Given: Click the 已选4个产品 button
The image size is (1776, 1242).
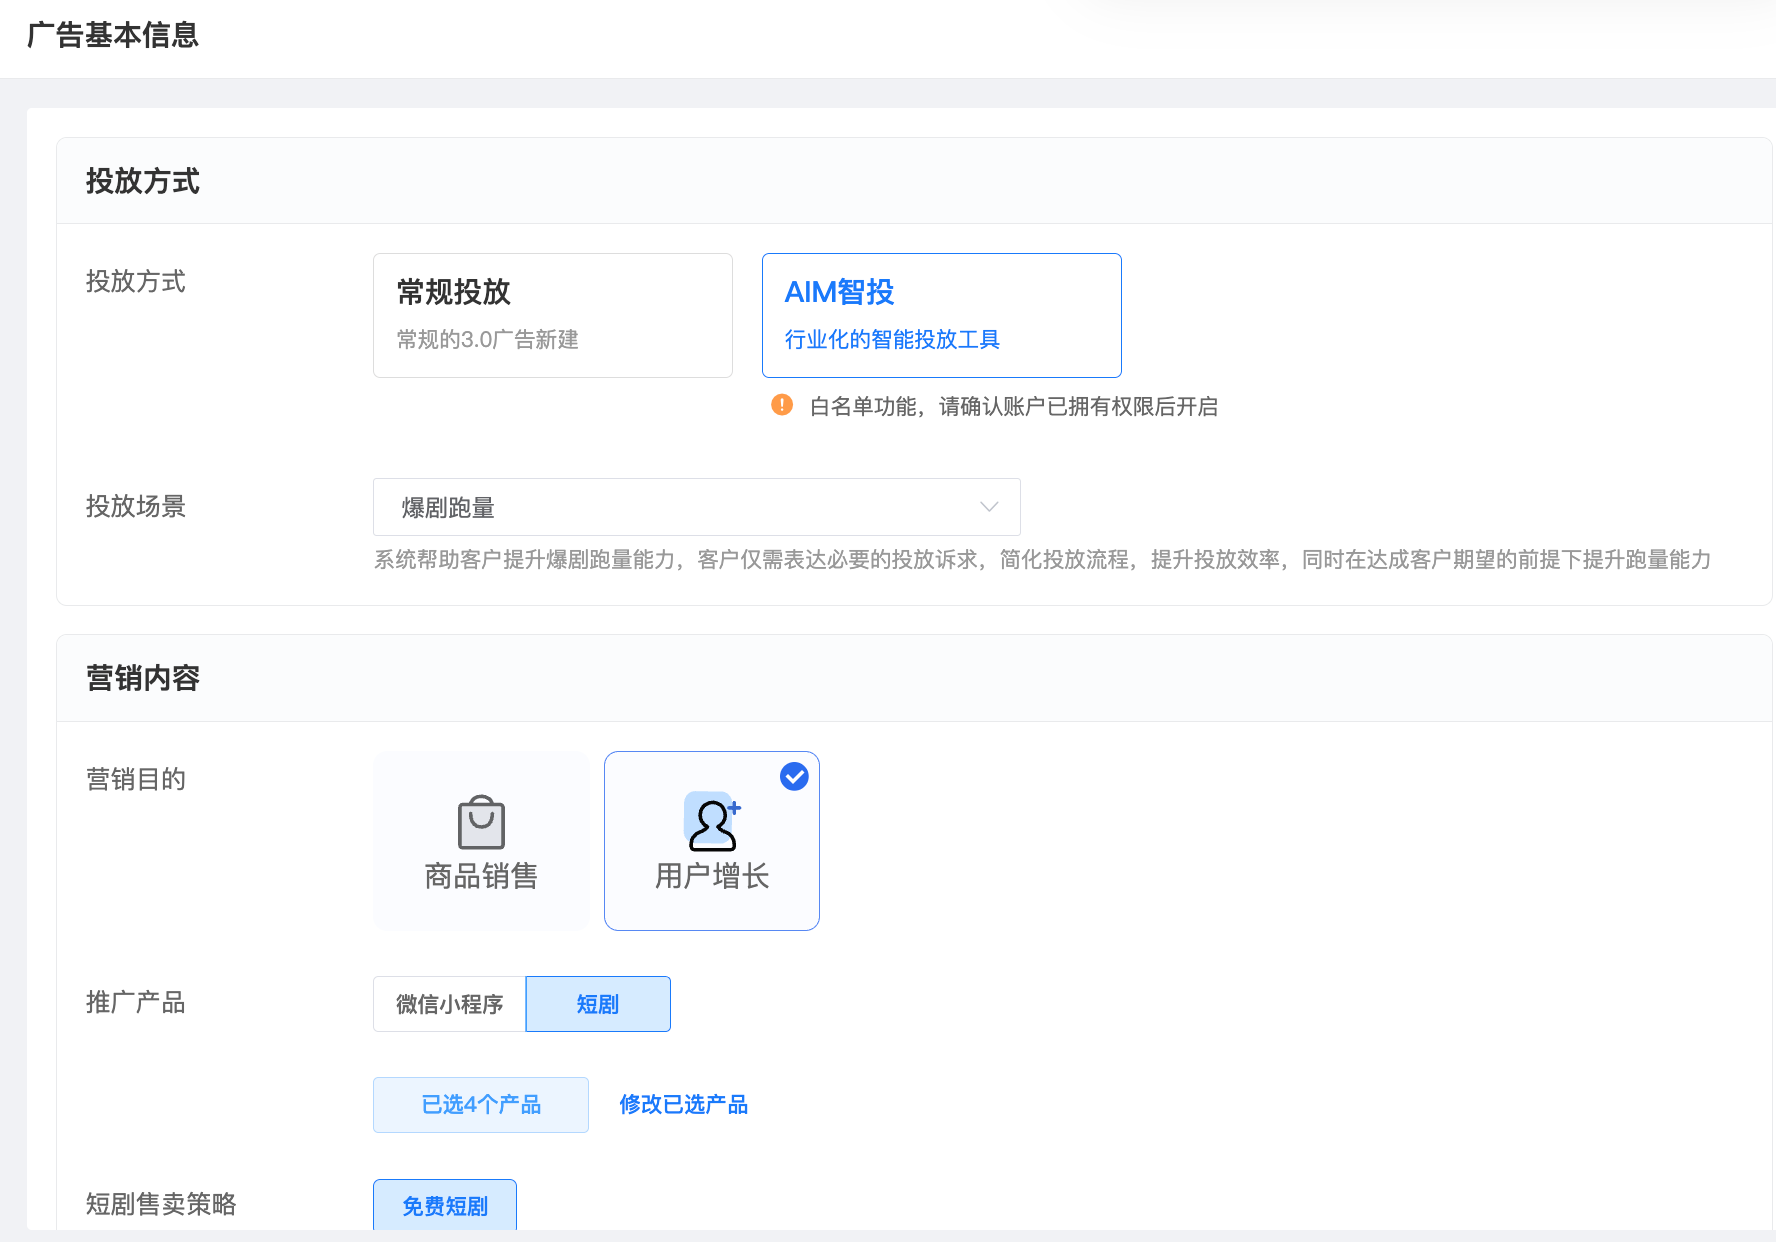Looking at the screenshot, I should point(481,1105).
